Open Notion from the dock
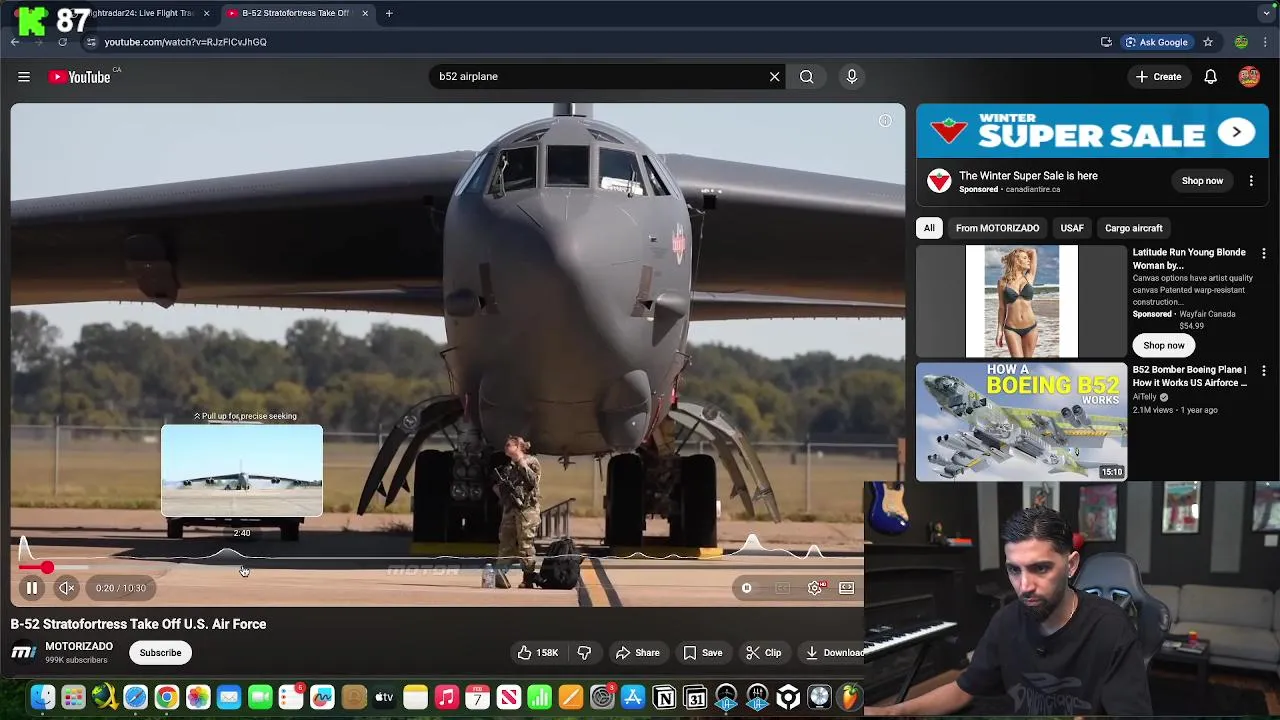The width and height of the screenshot is (1280, 720). [x=664, y=697]
